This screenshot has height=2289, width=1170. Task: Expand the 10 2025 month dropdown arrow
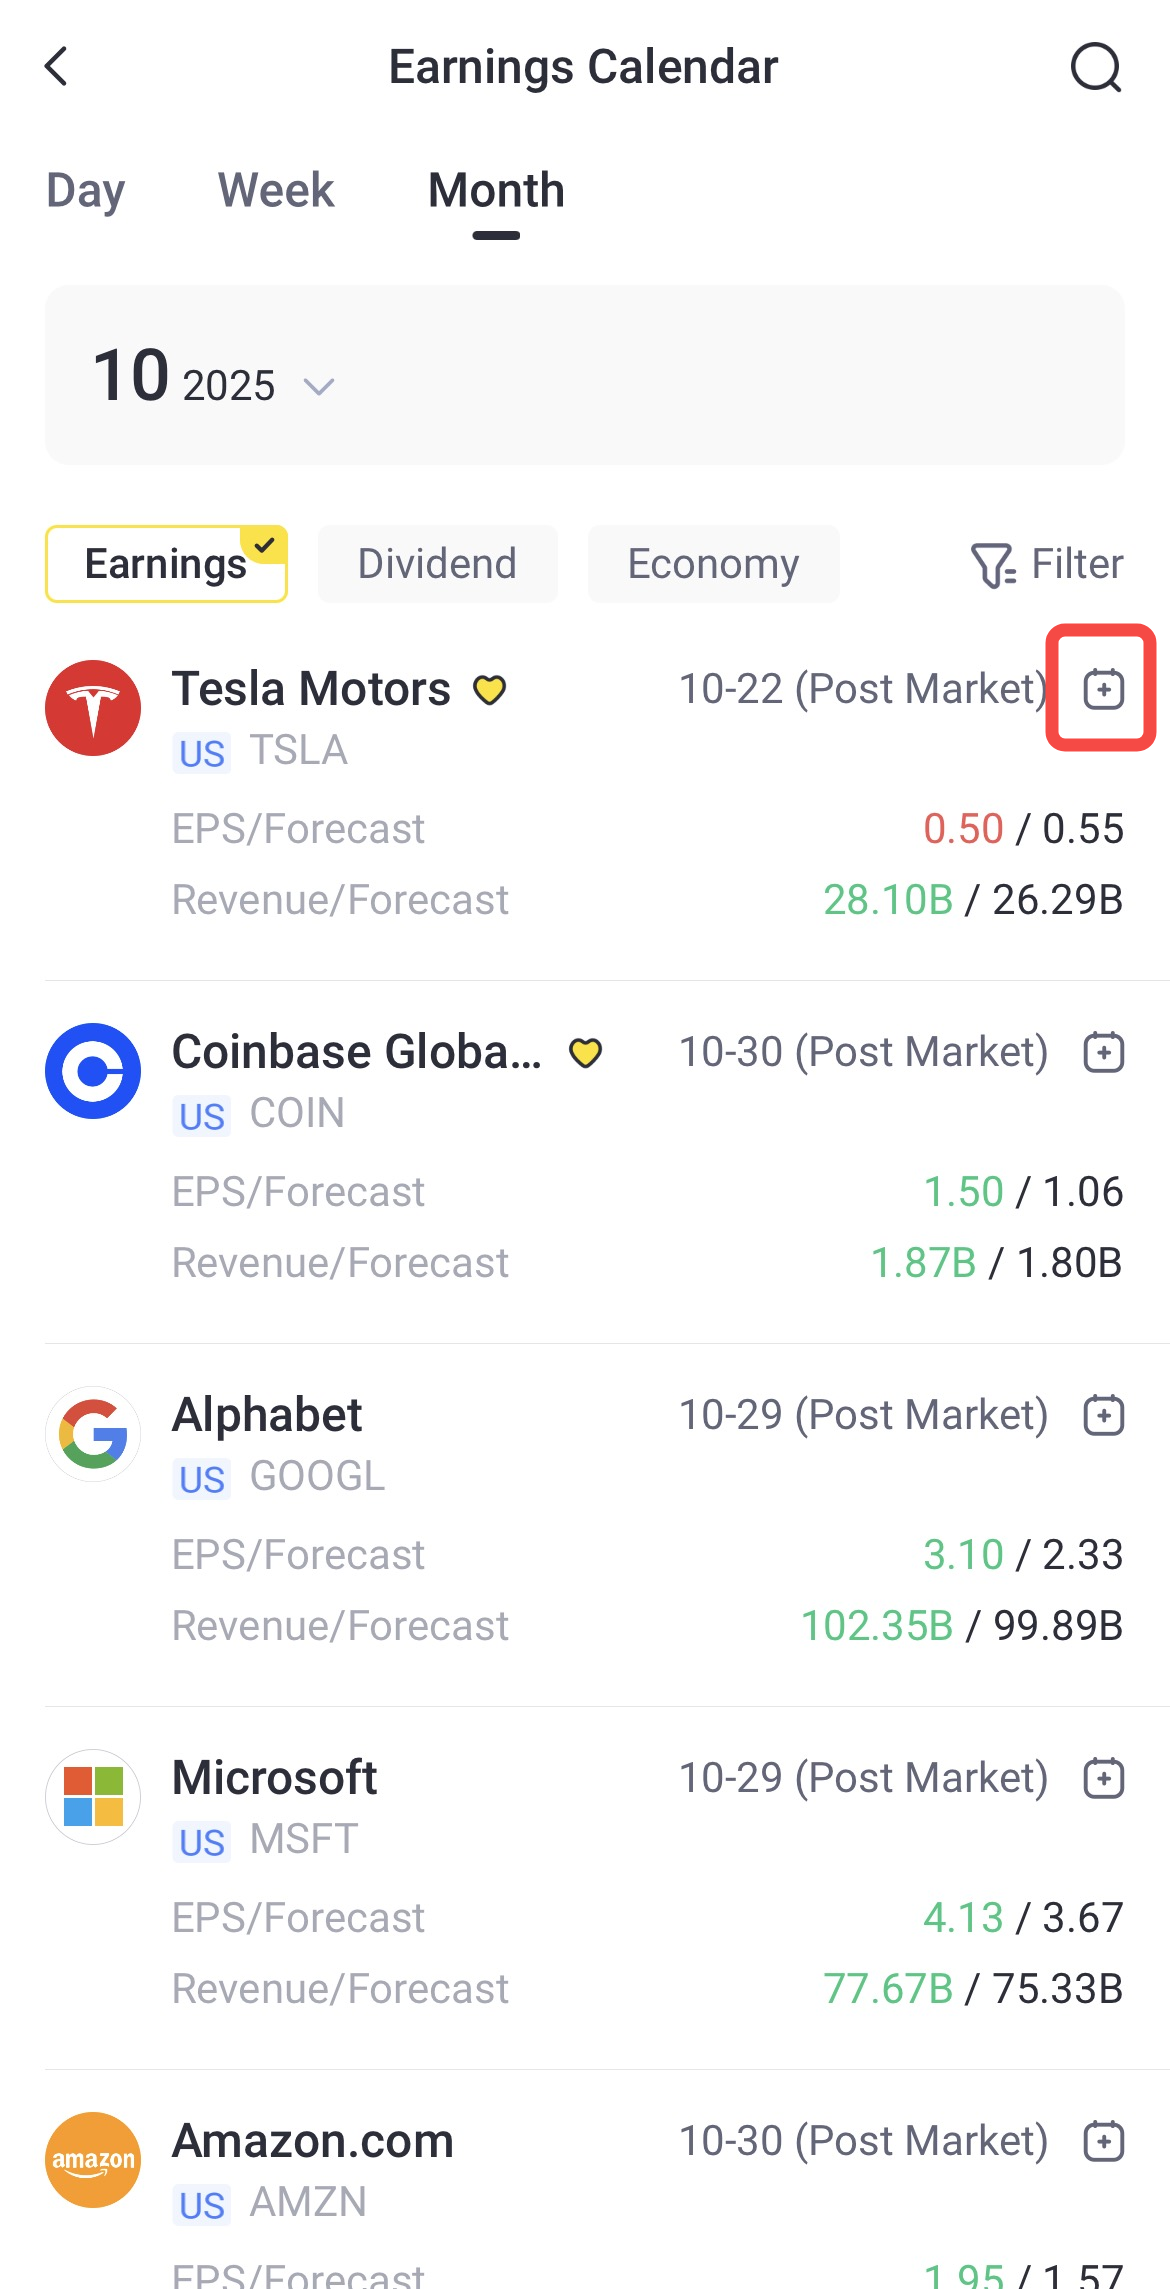(319, 386)
